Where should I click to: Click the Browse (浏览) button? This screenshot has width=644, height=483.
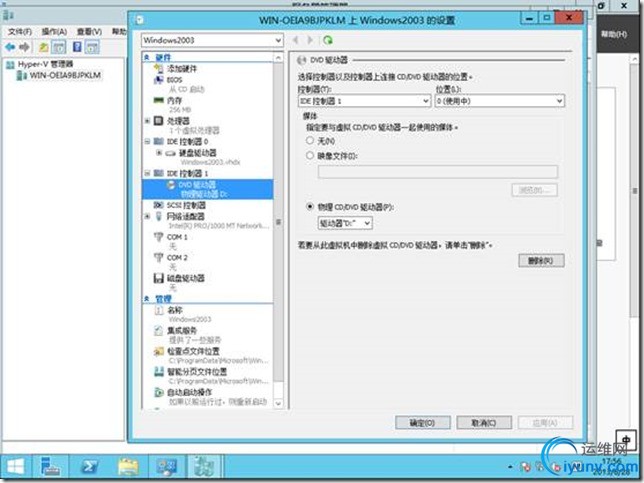534,190
